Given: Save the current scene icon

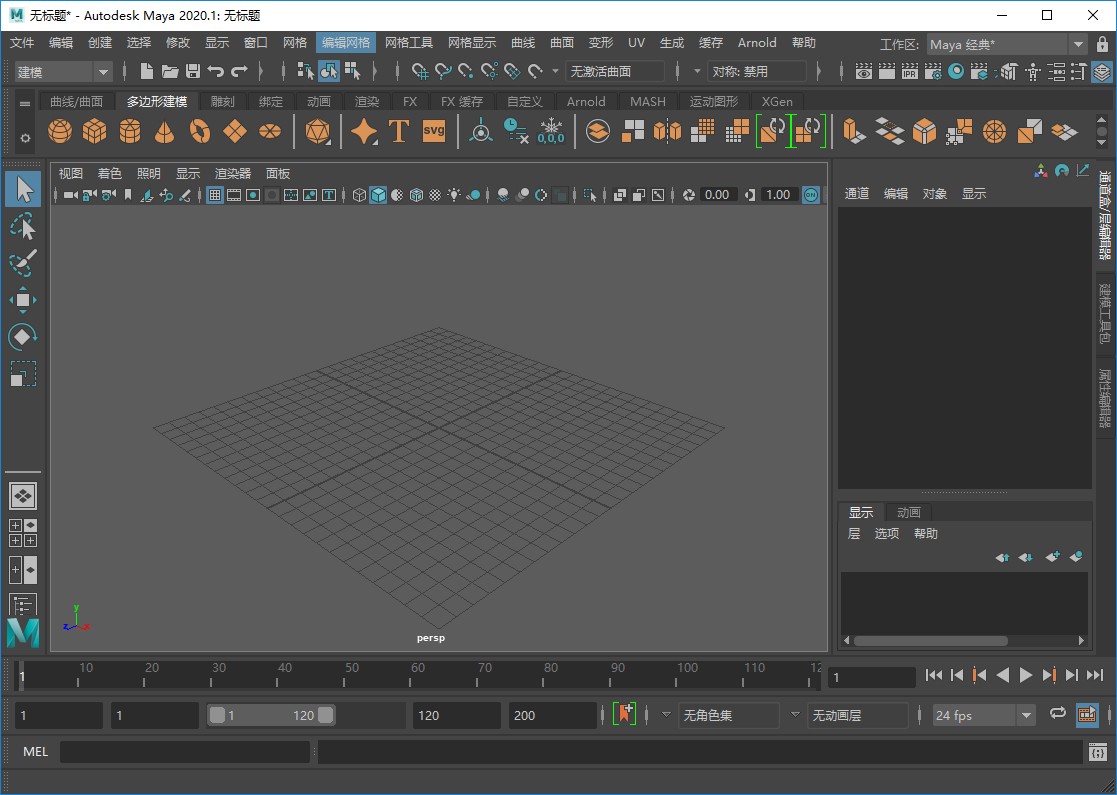Looking at the screenshot, I should tap(192, 71).
